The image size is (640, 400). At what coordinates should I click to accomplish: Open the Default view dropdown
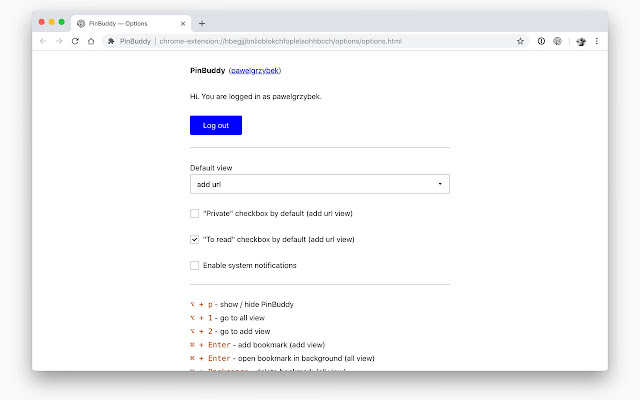(x=319, y=184)
